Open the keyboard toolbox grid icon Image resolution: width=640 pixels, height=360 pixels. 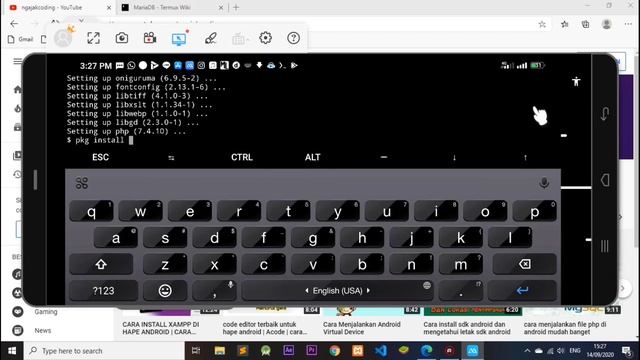(82, 183)
